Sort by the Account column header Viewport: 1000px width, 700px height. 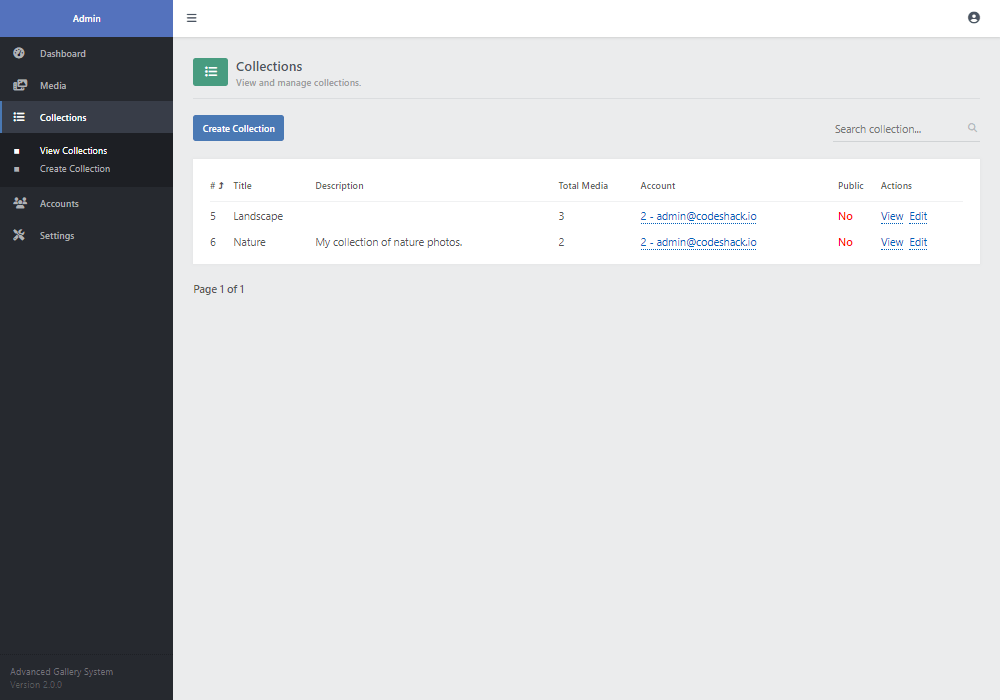[658, 186]
